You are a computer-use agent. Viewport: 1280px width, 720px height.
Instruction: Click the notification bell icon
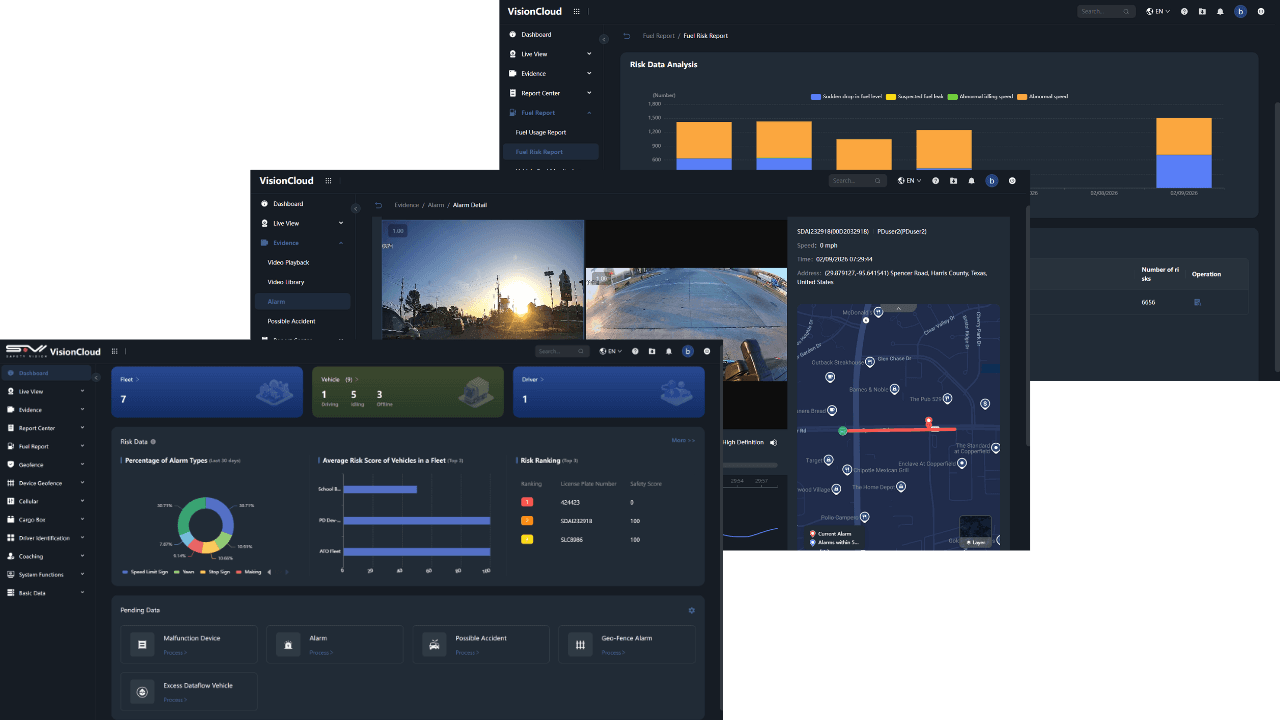[x=668, y=351]
